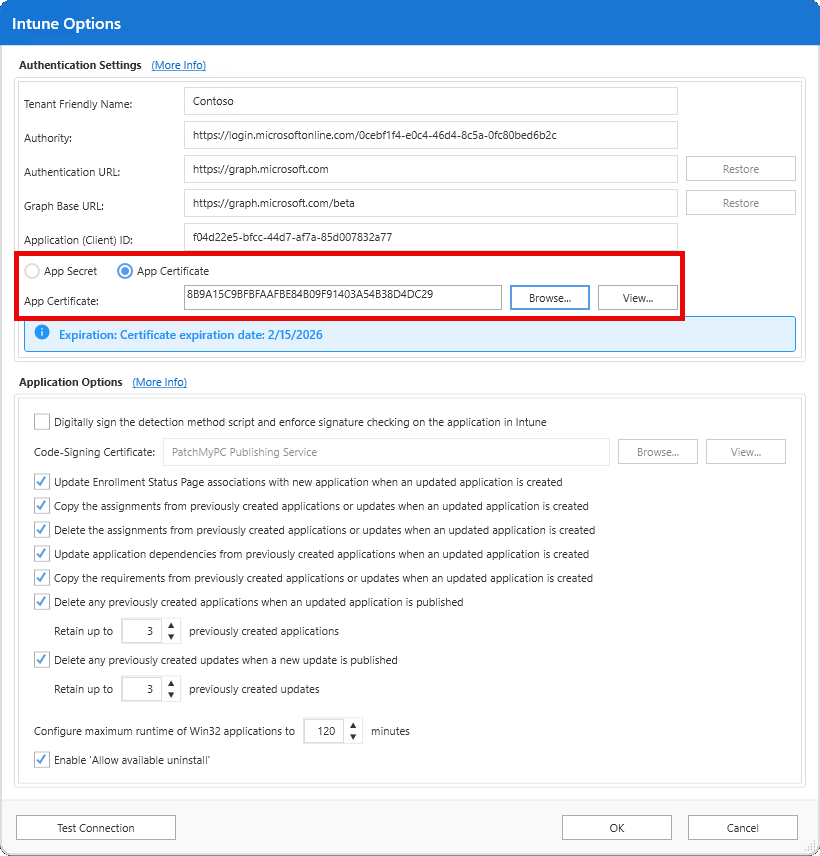
Task: Toggle 'Update Enrollment Status Page associations'
Action: point(41,481)
